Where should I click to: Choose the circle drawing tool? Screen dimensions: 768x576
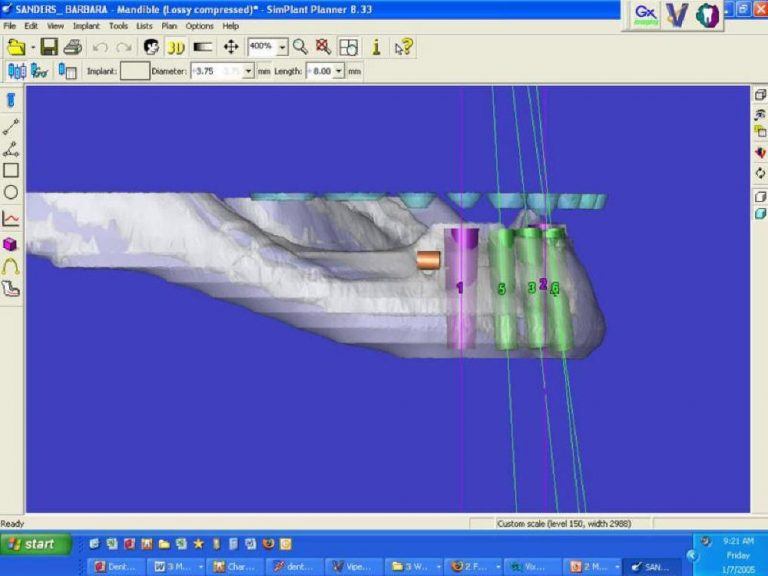tap(11, 192)
